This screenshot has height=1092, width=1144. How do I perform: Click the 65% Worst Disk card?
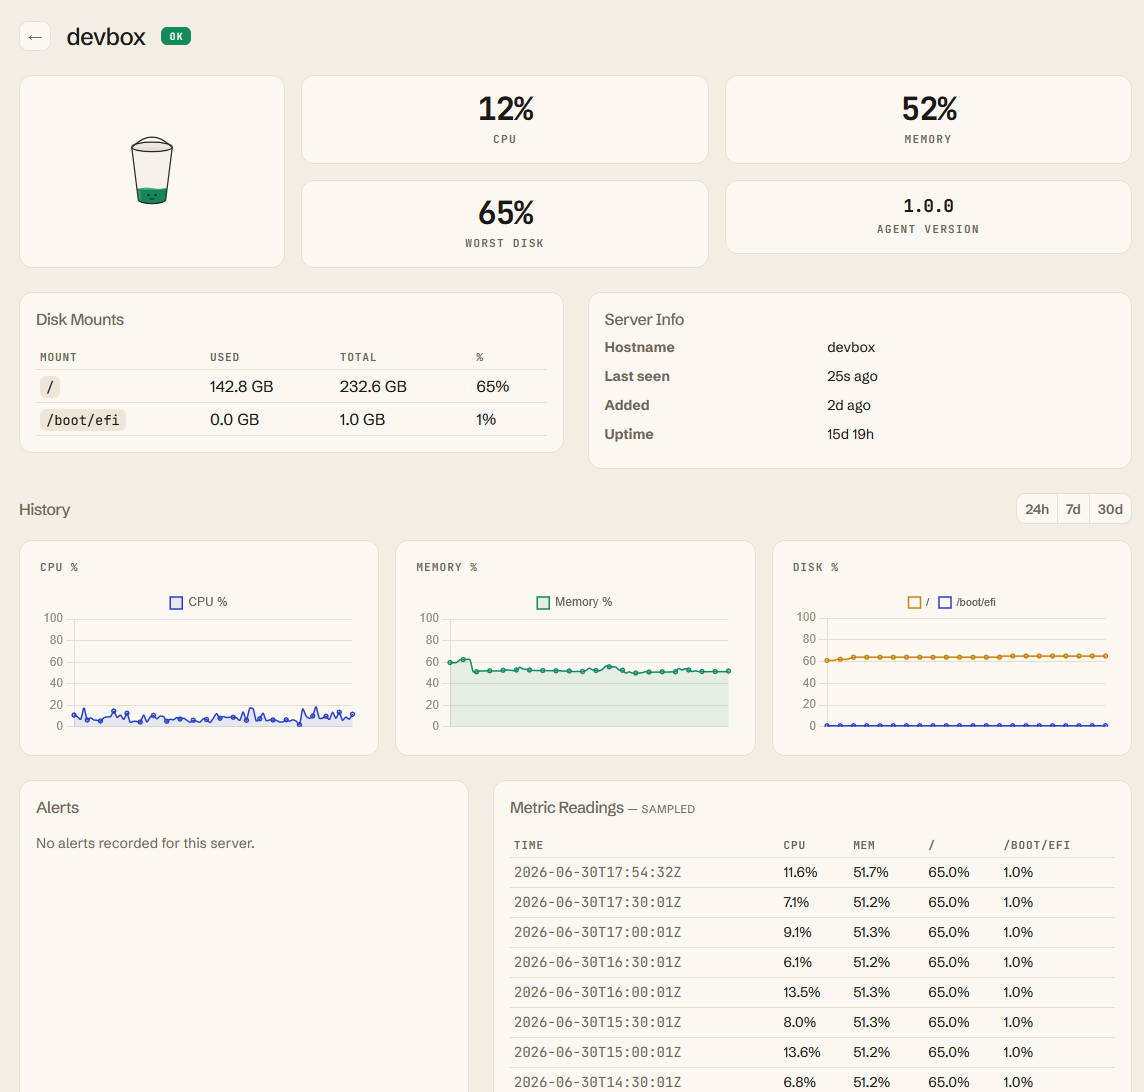505,224
